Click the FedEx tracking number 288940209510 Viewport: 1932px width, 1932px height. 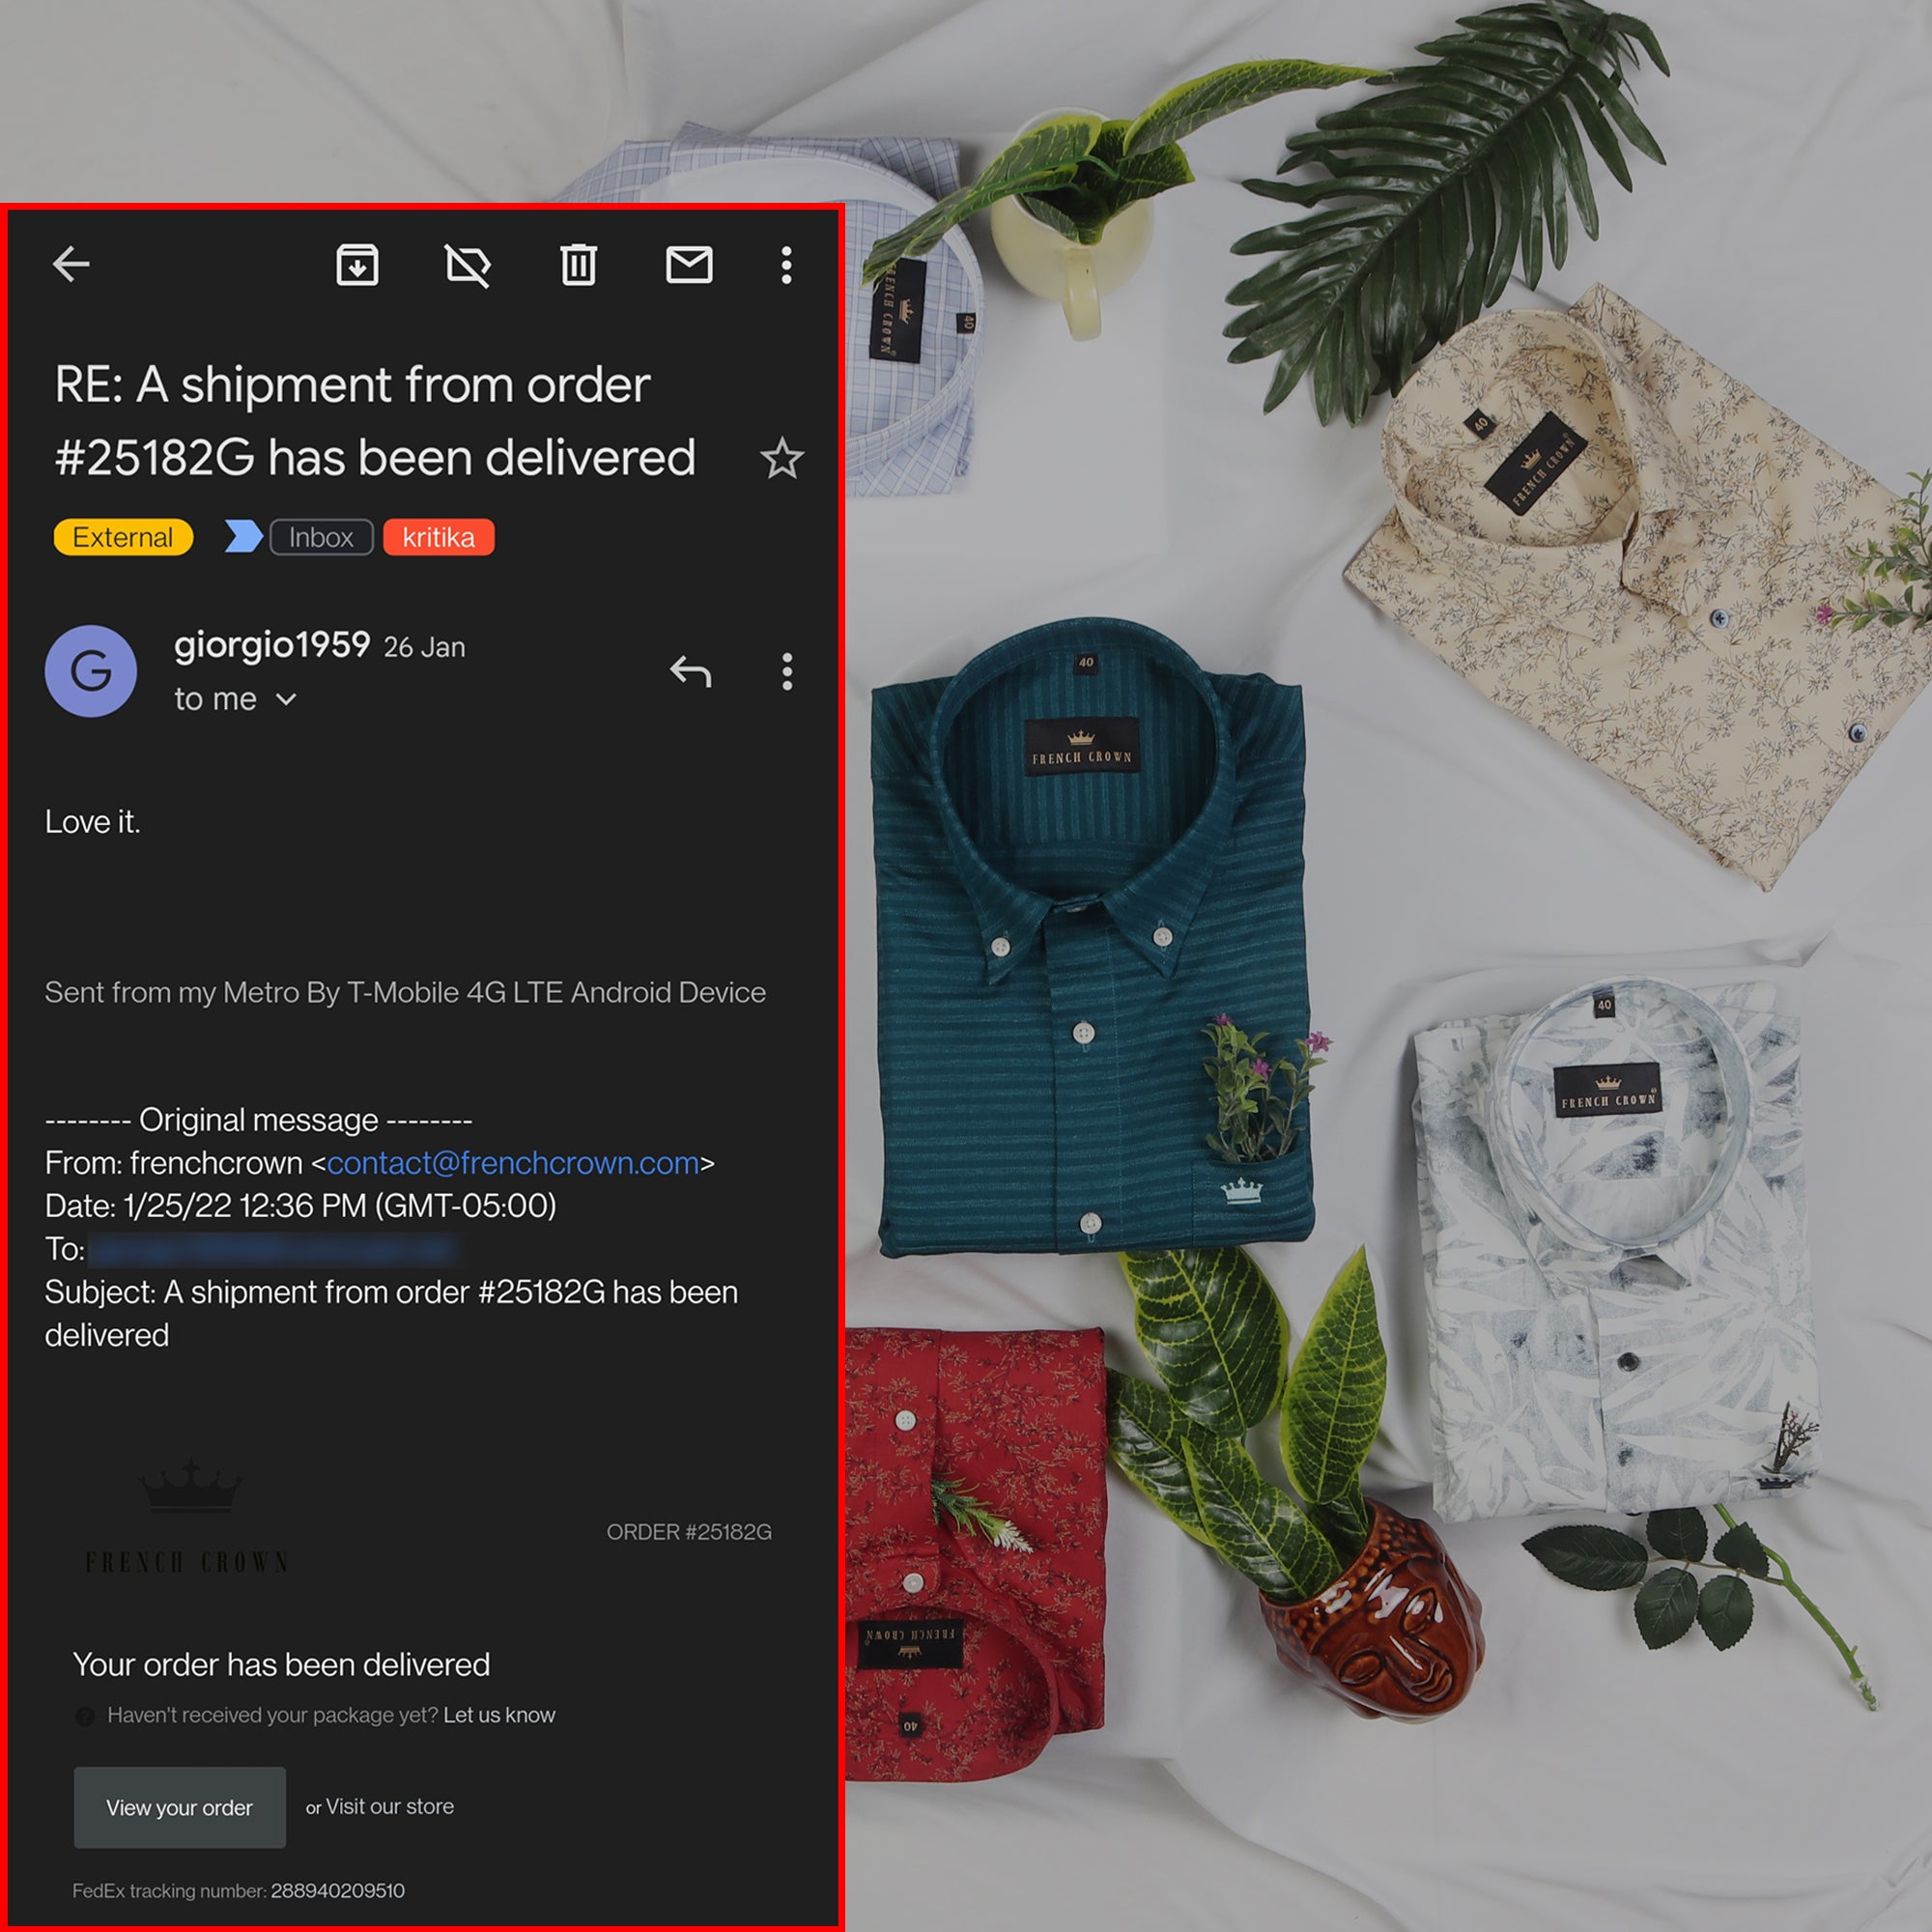click(x=337, y=1891)
